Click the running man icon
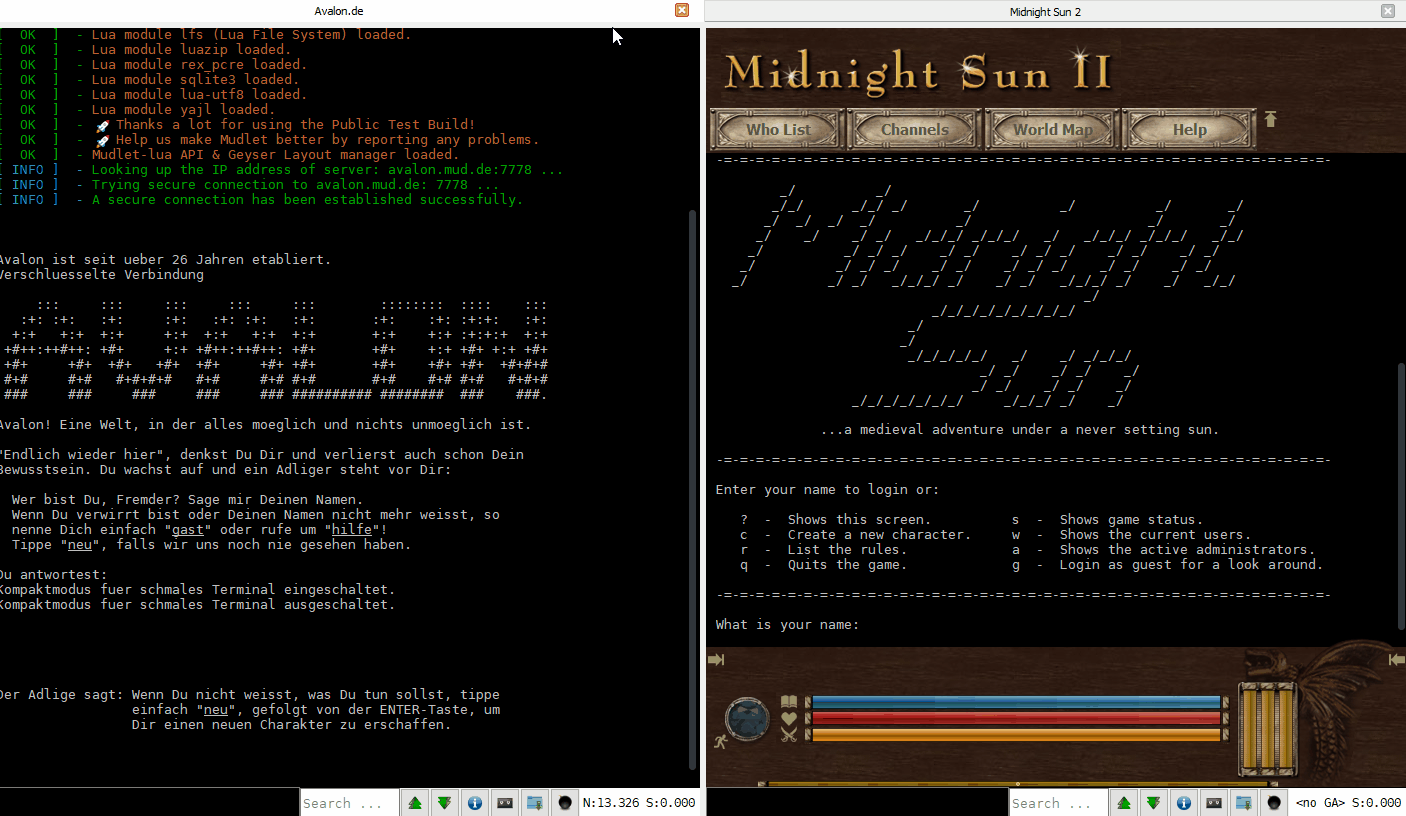The width and height of the screenshot is (1406, 816). click(719, 742)
